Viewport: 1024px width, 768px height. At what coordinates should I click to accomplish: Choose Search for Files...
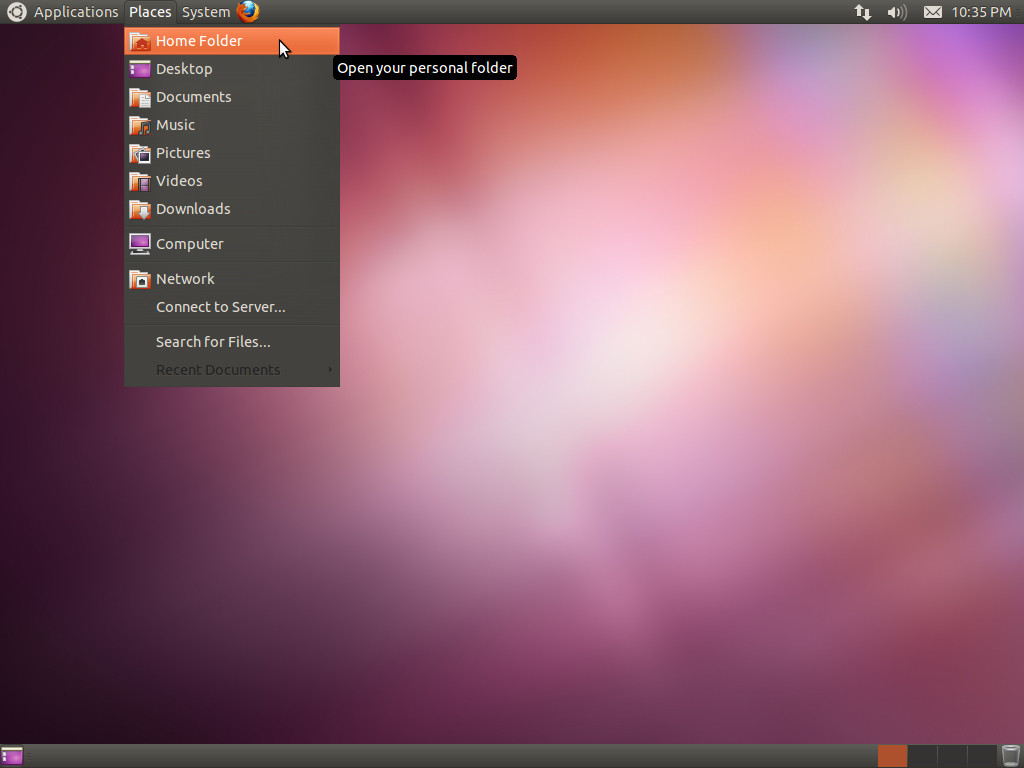coord(232,342)
